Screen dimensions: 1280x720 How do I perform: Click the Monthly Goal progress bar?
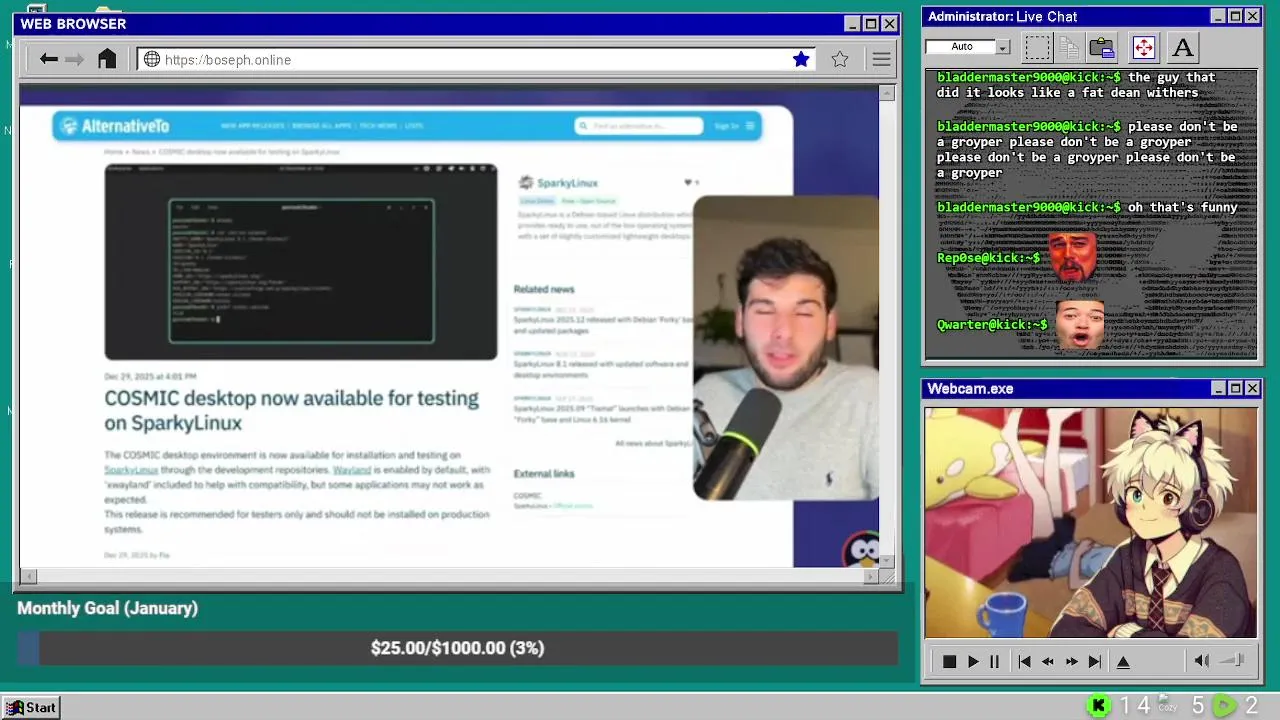click(x=457, y=648)
